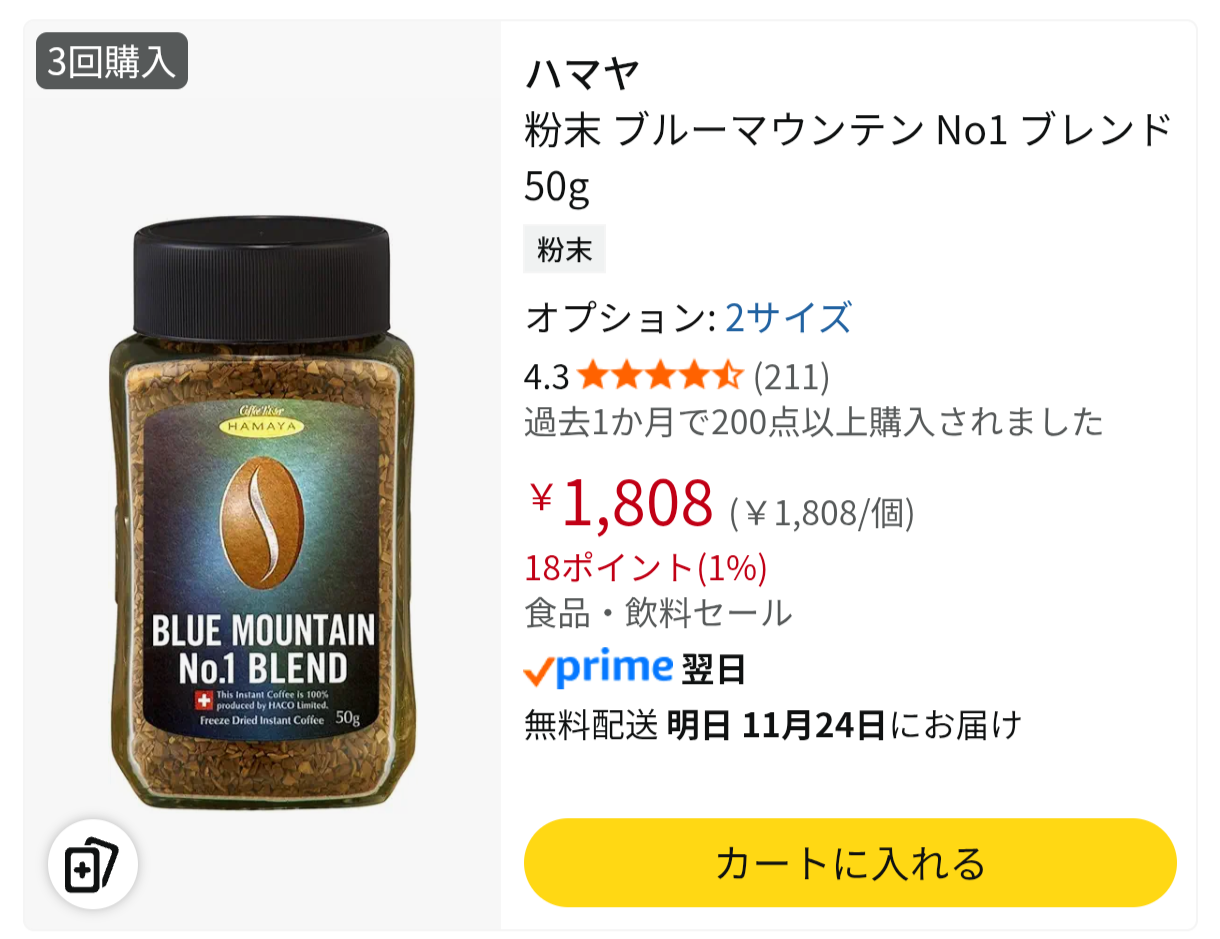
Task: Click the orange star rating icons
Action: (x=660, y=376)
